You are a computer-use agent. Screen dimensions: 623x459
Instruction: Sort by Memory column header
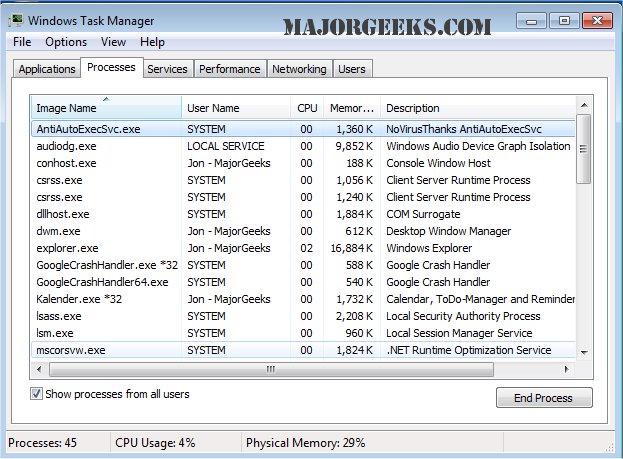(352, 108)
